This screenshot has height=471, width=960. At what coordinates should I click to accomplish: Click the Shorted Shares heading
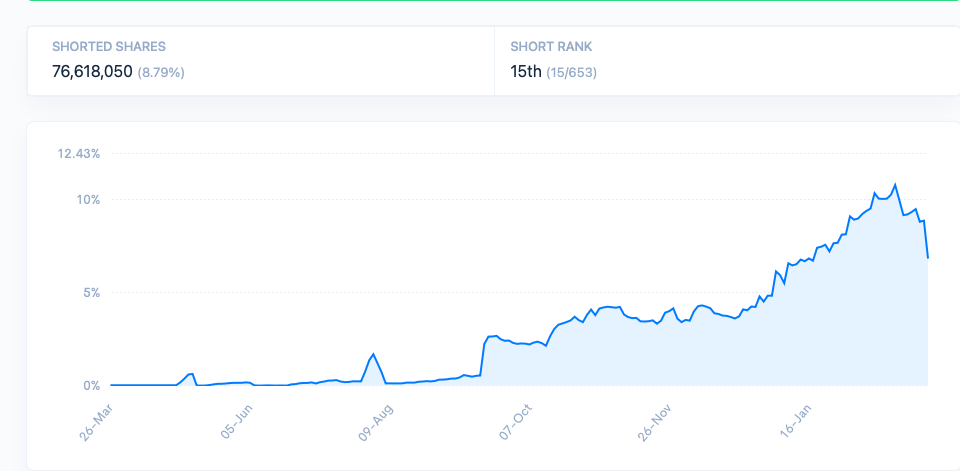[109, 46]
